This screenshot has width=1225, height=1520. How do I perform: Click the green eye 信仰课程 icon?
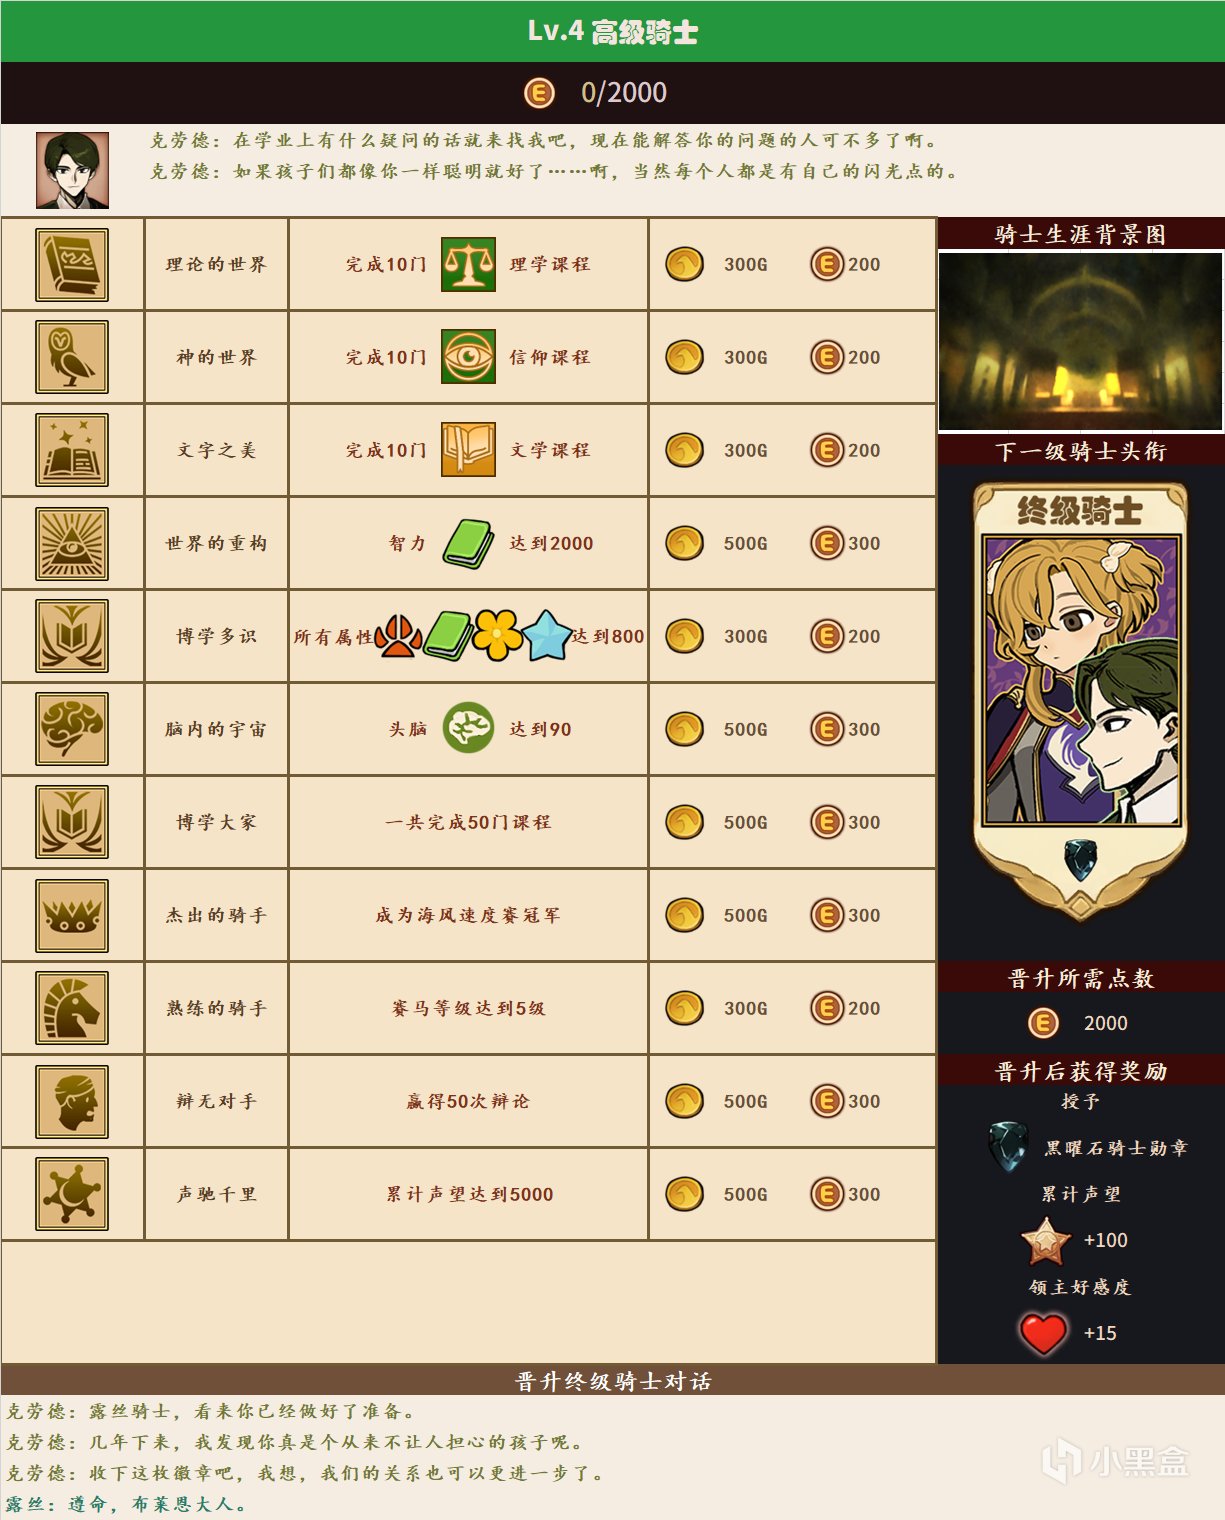coord(468,358)
